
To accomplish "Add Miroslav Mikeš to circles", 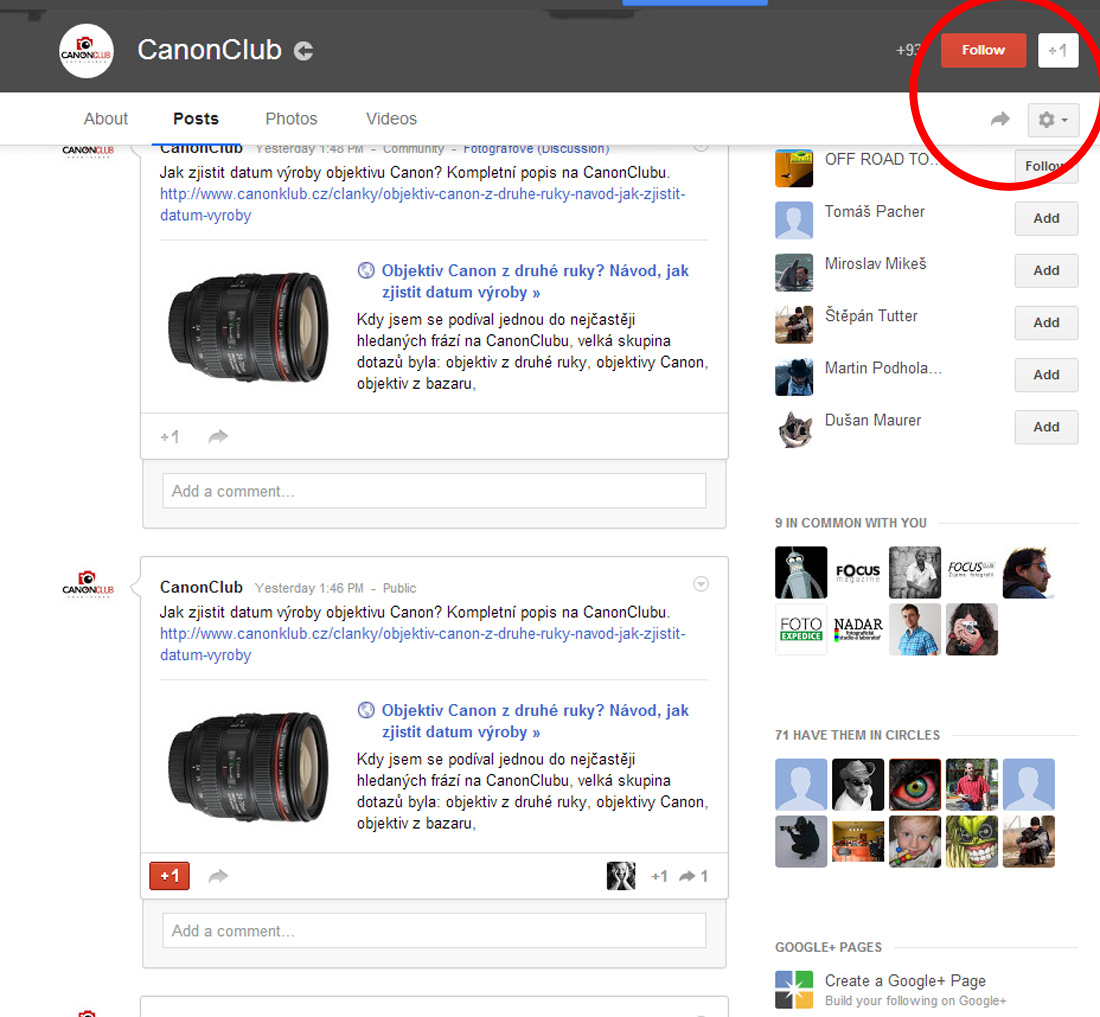I will (x=1046, y=270).
